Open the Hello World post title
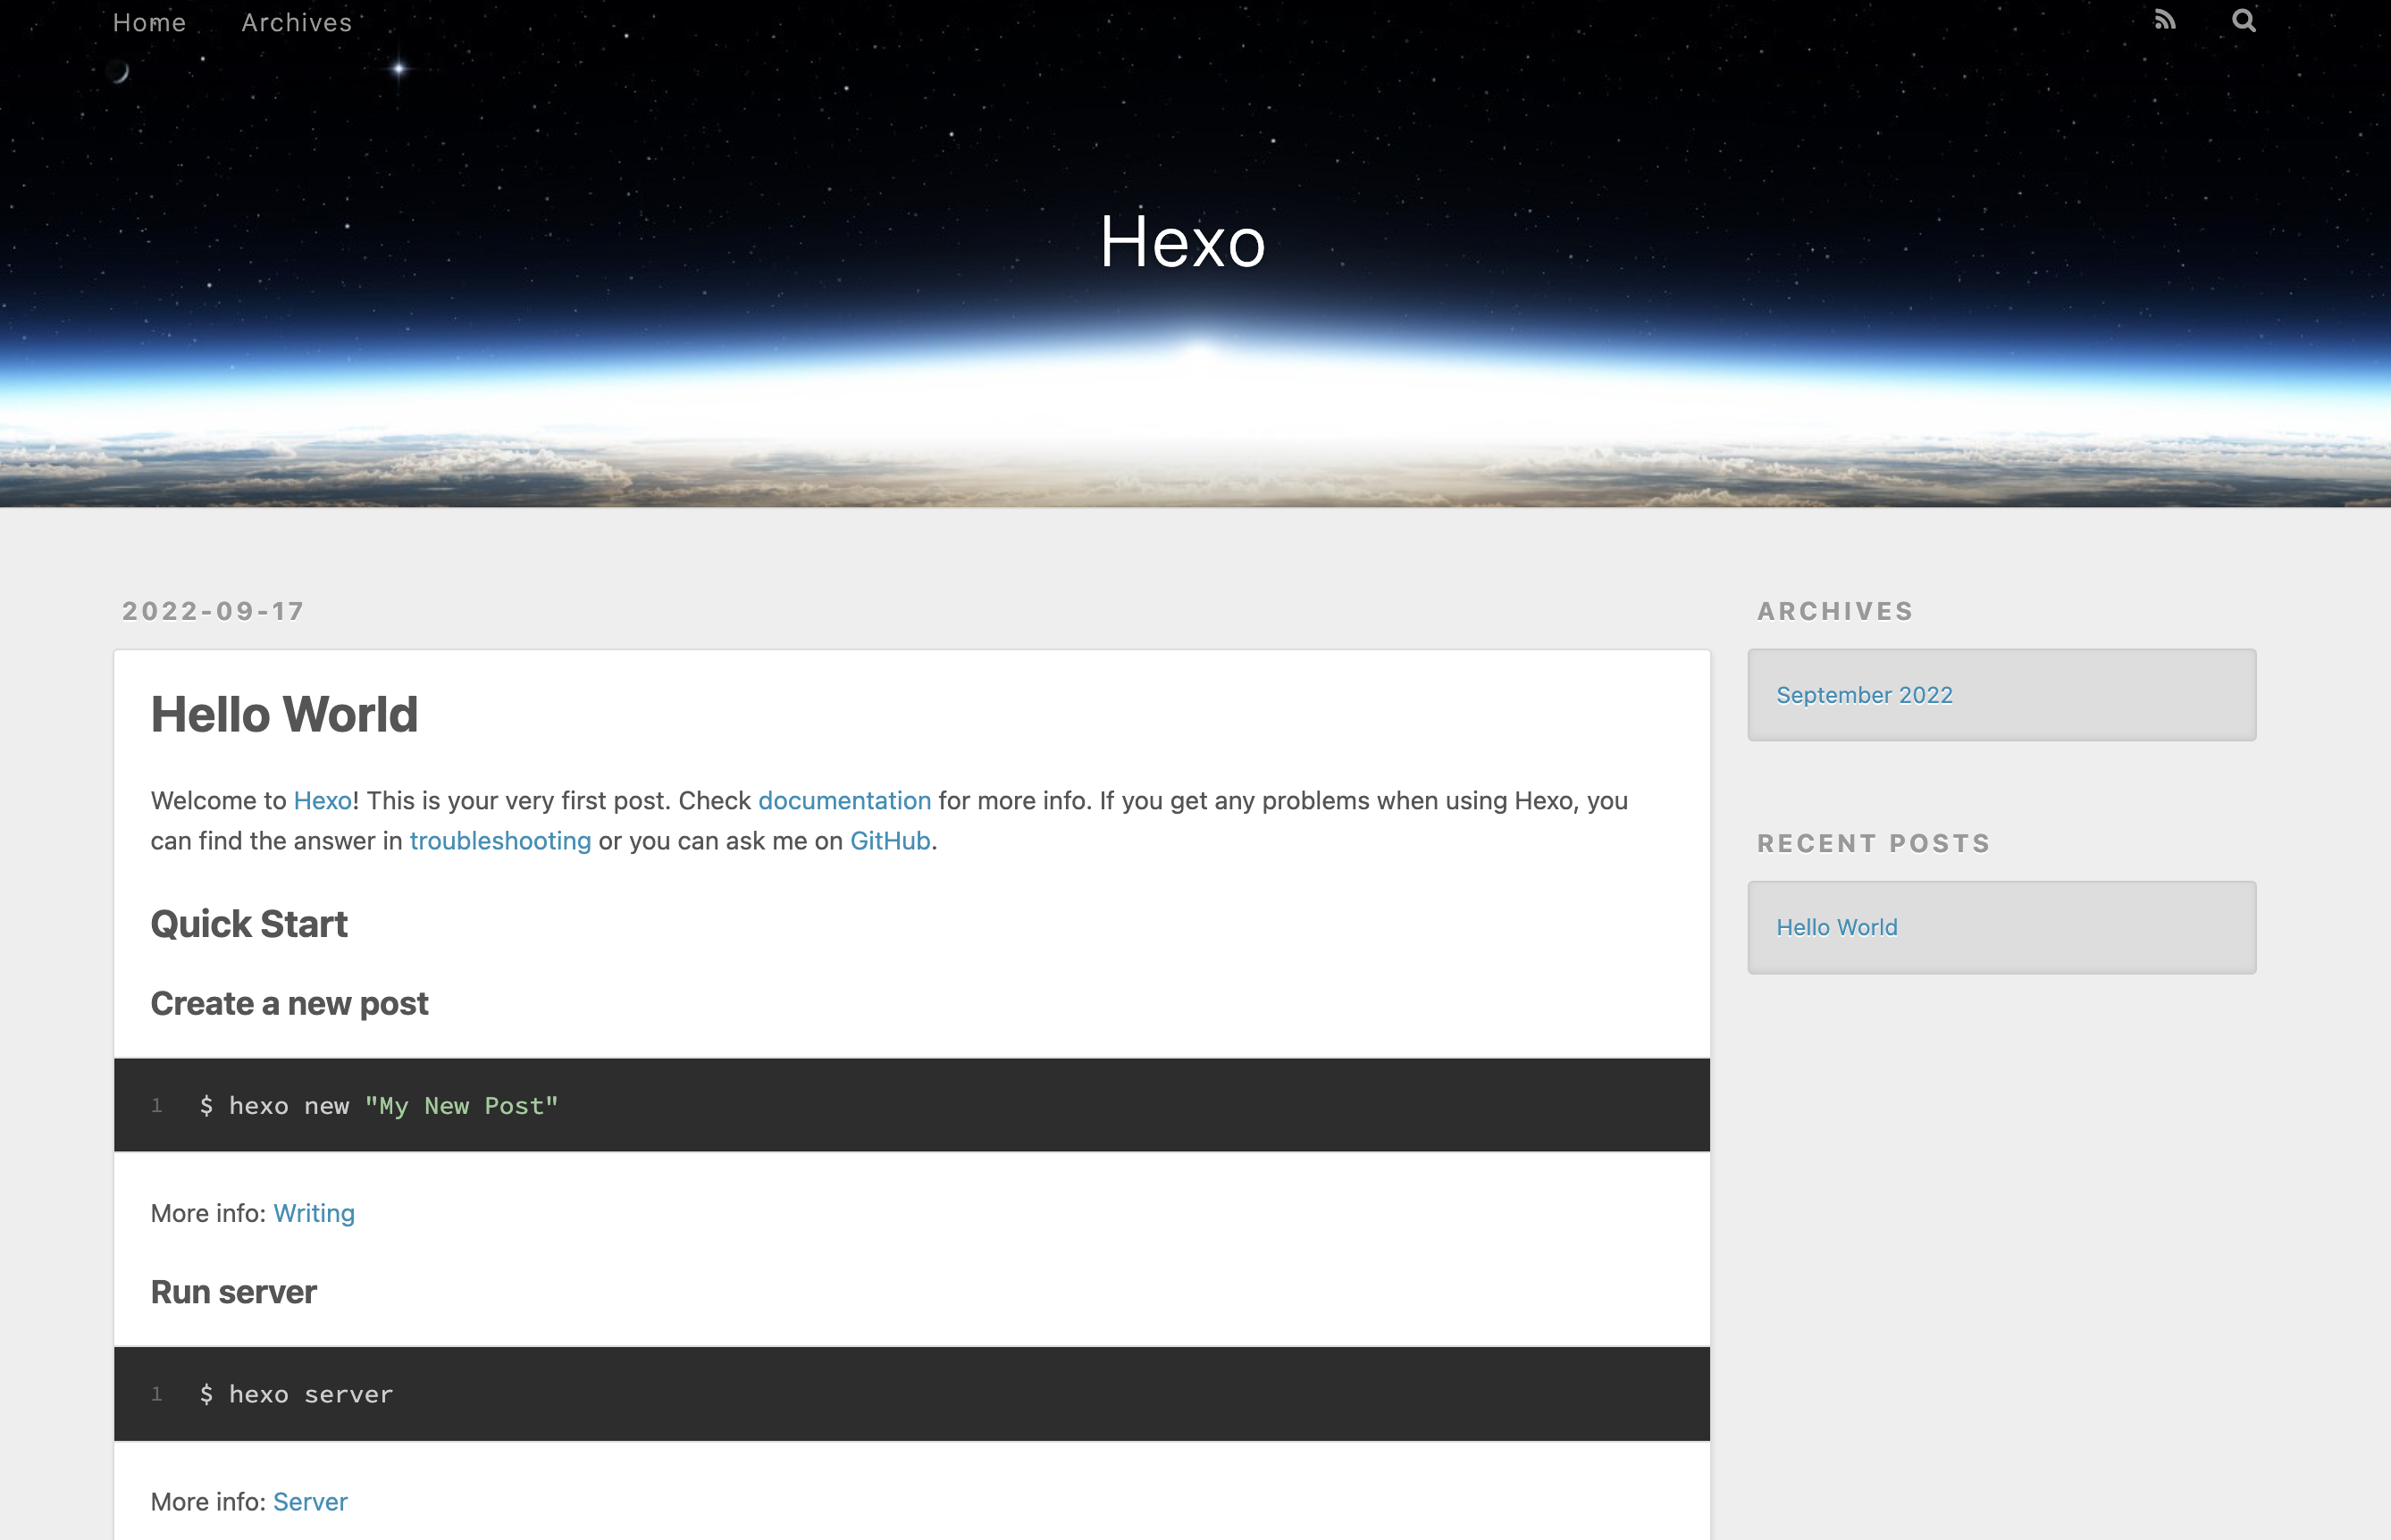 pos(284,714)
